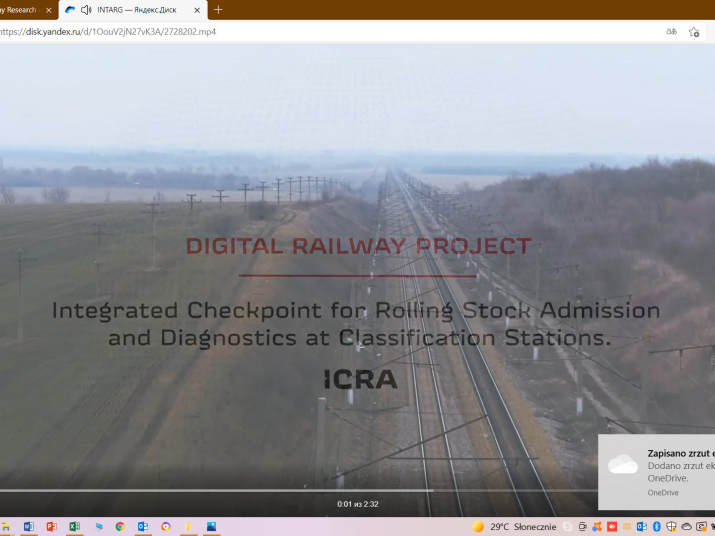Click the read aloud icon in address bar
This screenshot has height=536, width=715.
[x=672, y=32]
